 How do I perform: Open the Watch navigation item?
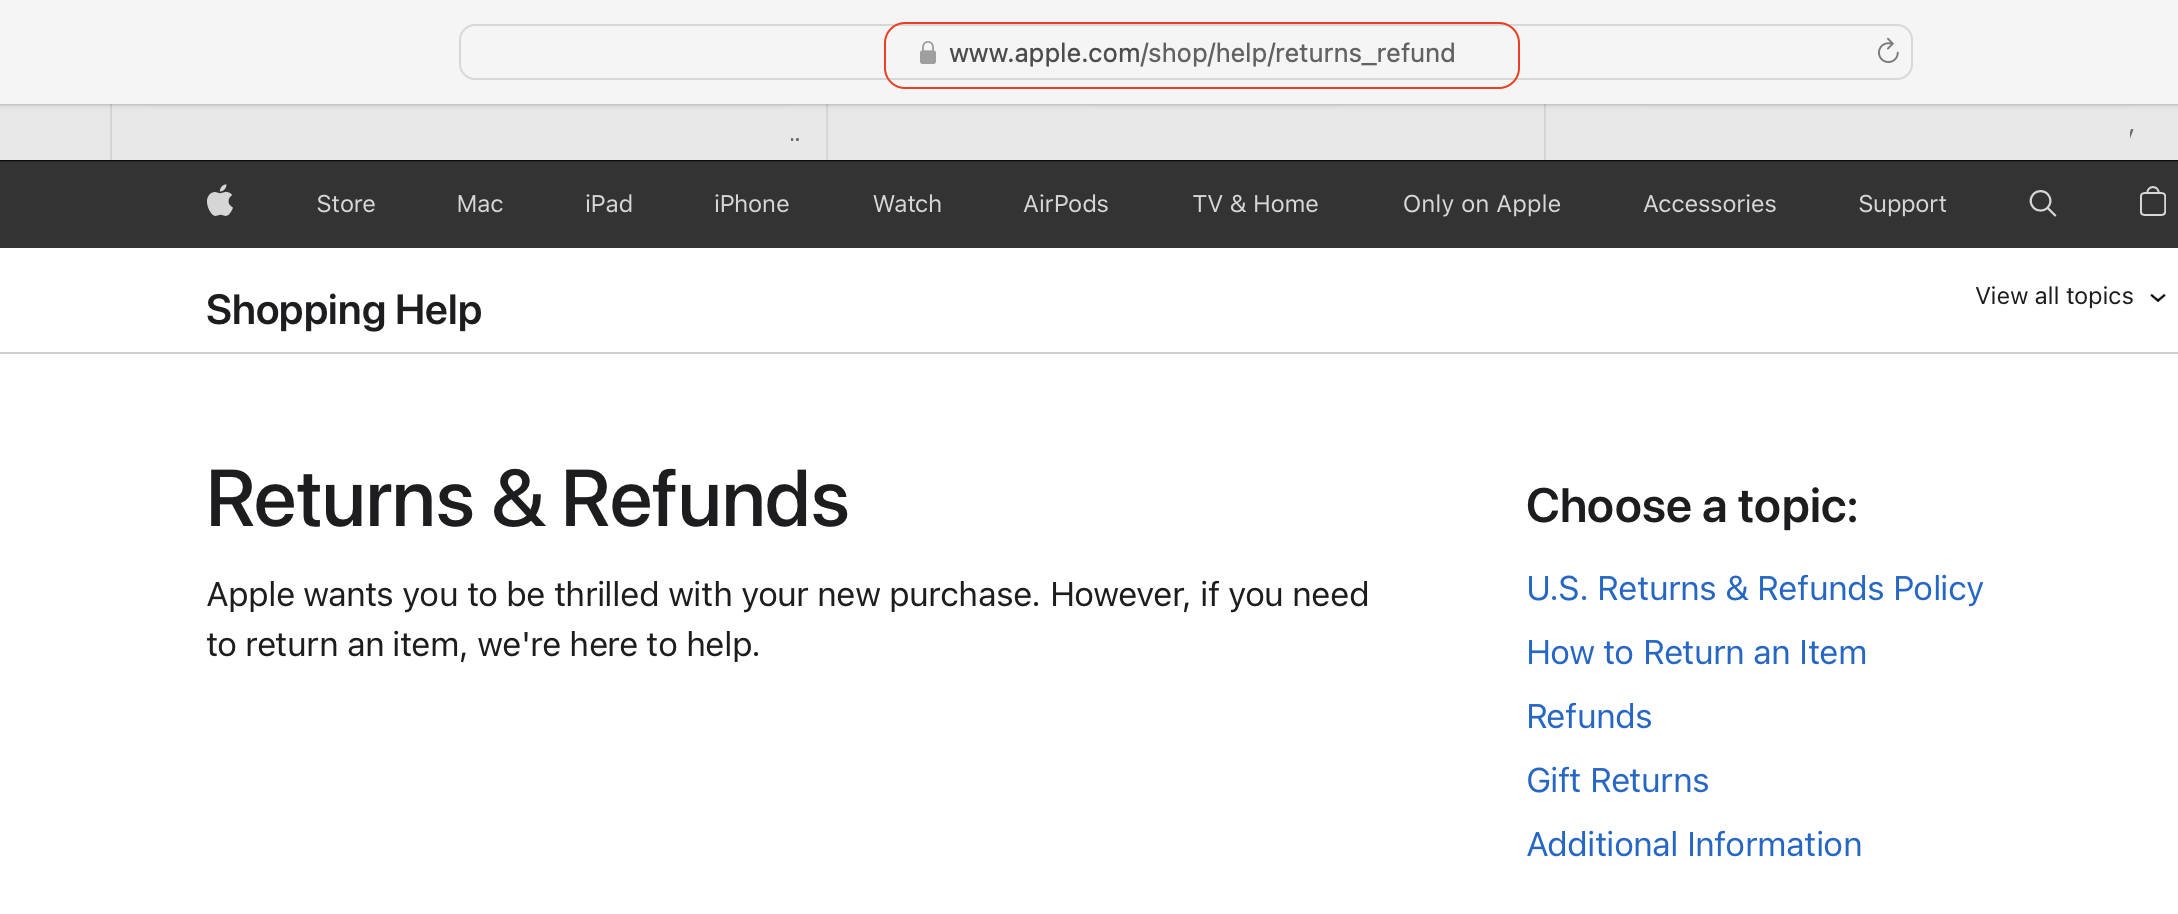pos(906,203)
